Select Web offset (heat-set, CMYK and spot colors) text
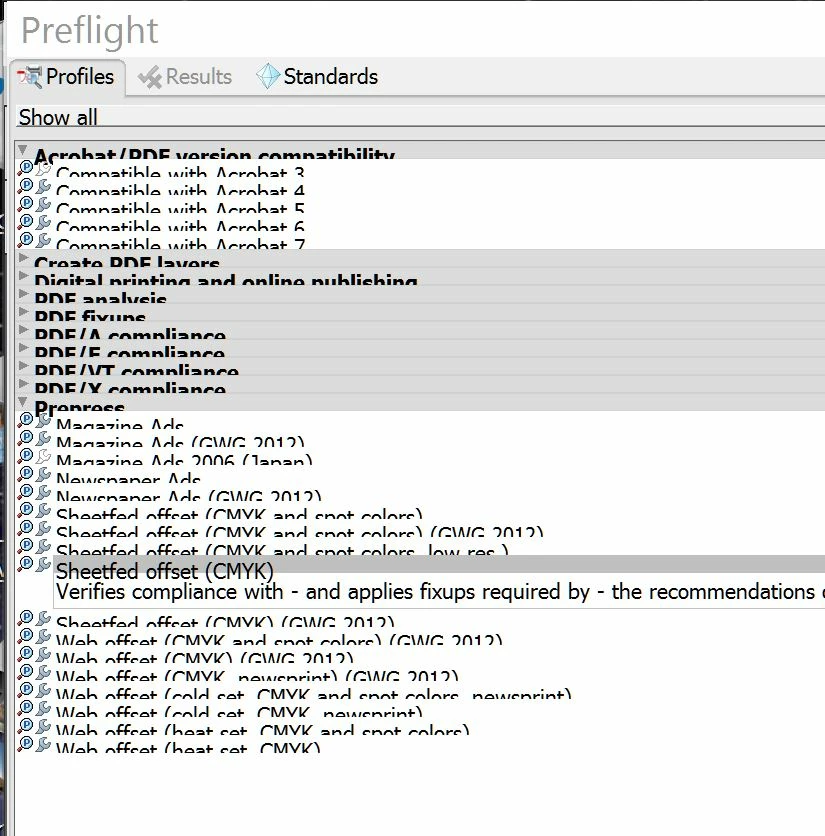 point(262,731)
